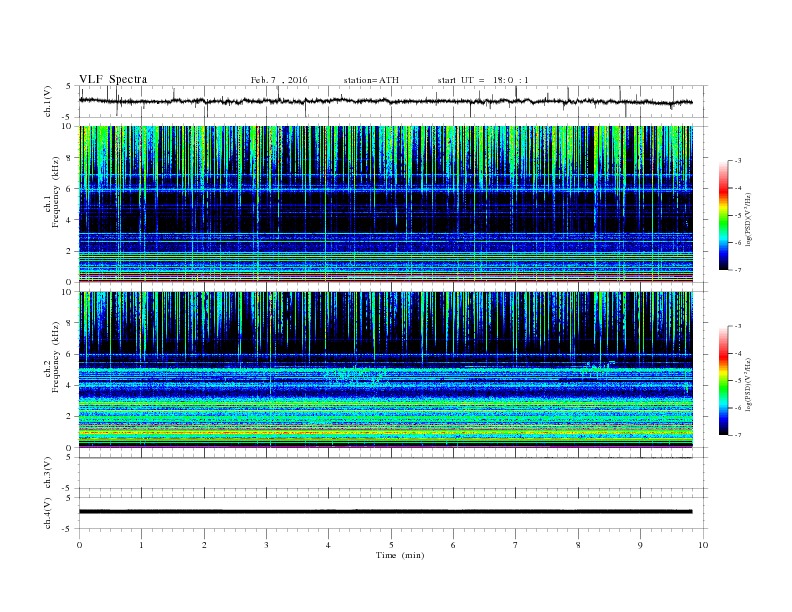Click the ch.2 spectrogram panel
The width and height of the screenshot is (792, 612).
point(386,369)
